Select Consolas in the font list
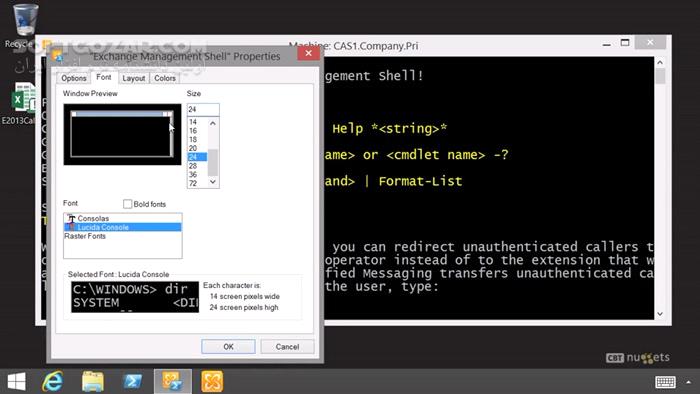700x394 pixels. pyautogui.click(x=123, y=218)
